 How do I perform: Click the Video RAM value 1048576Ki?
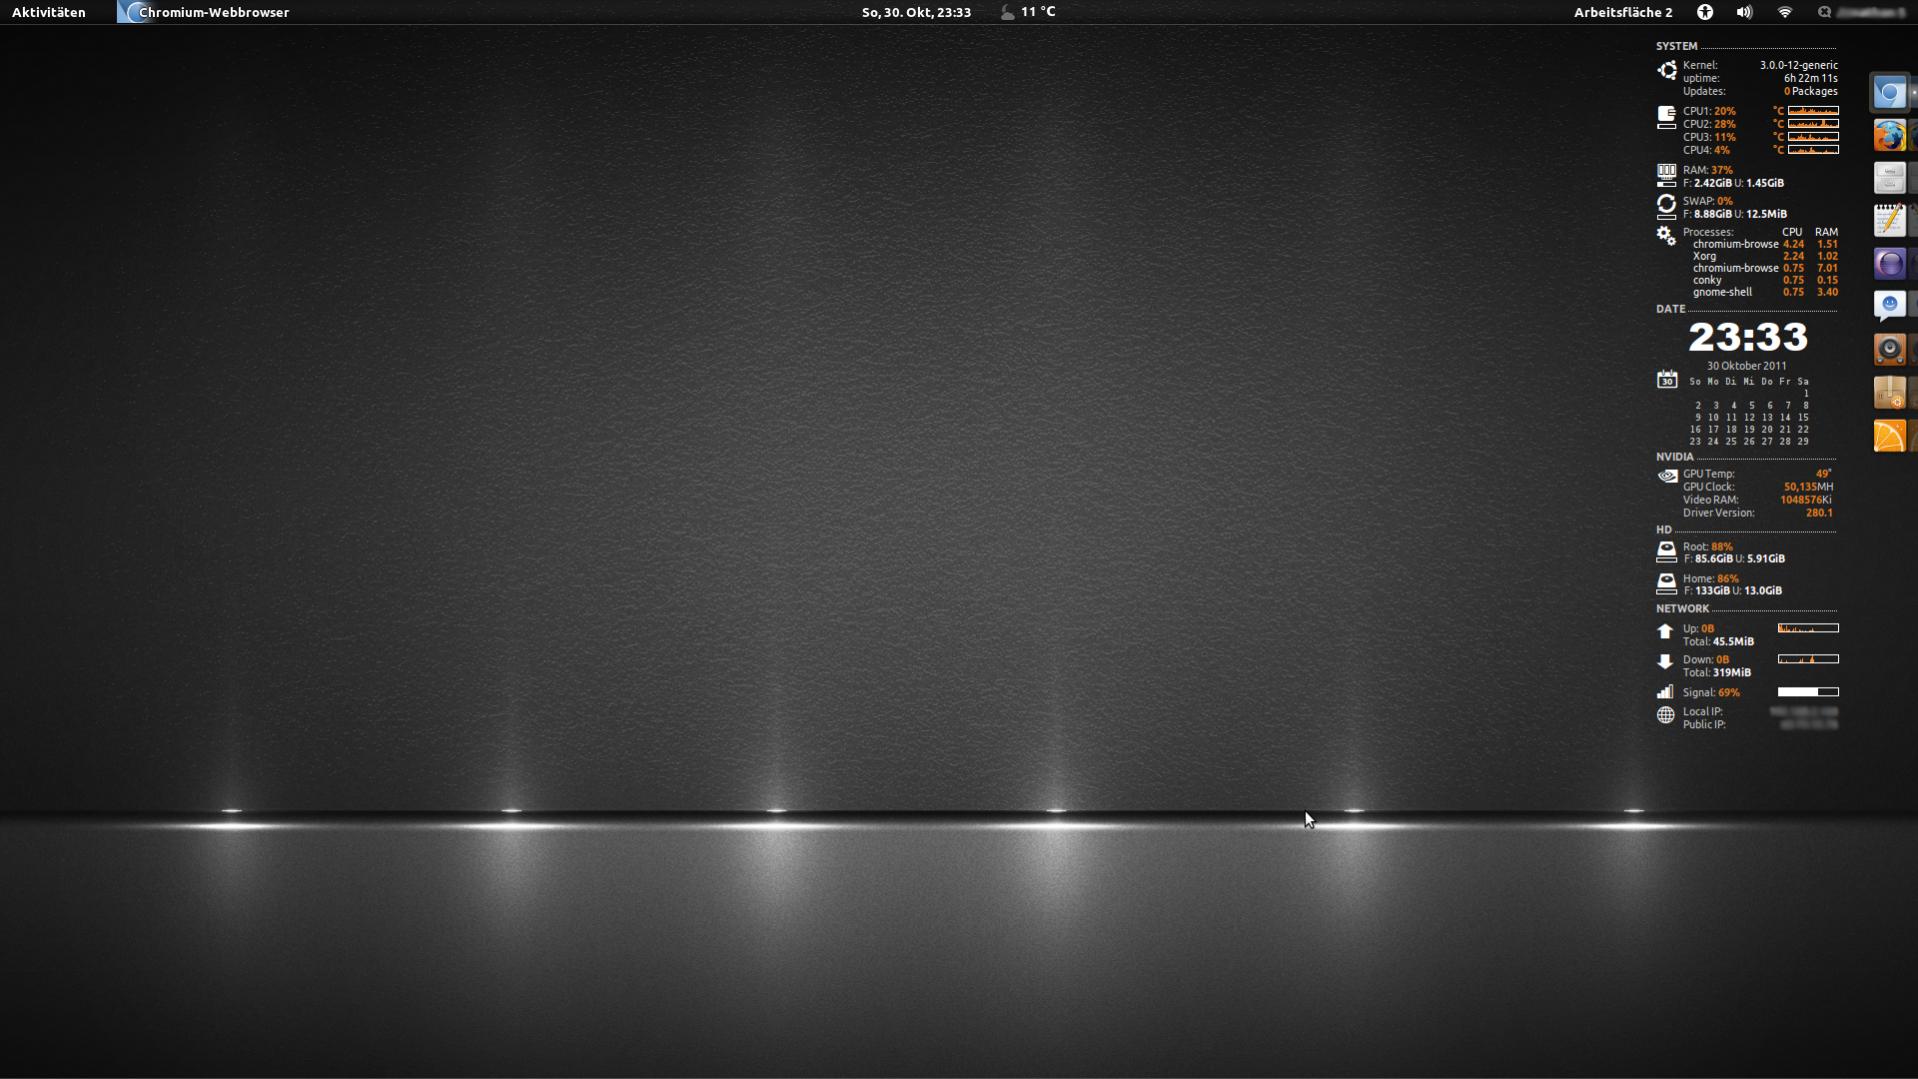1806,500
